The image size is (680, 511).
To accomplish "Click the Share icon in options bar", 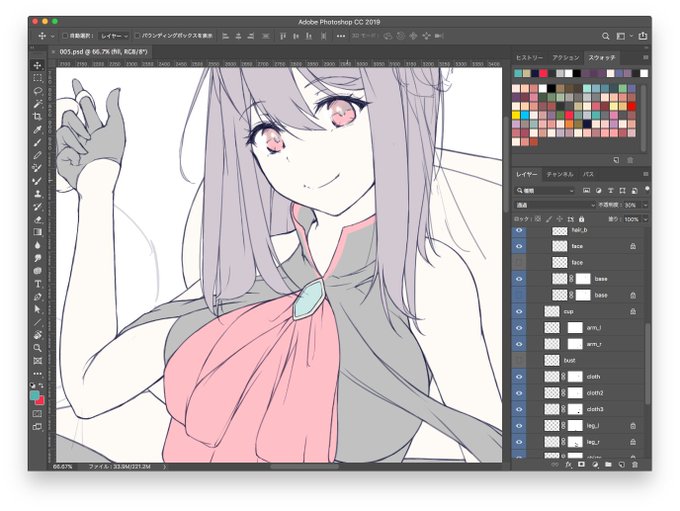I will point(643,36).
